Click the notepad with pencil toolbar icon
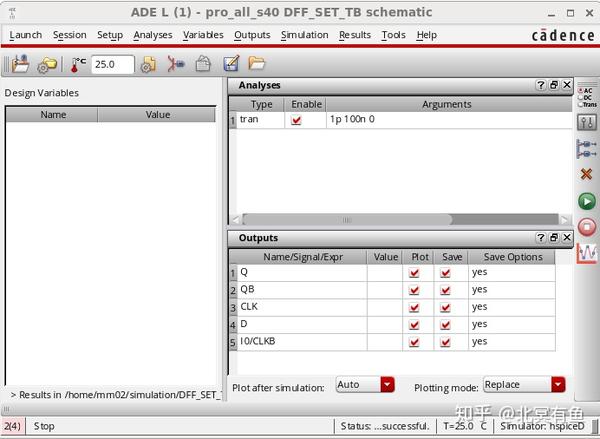Viewport: 600px width, 439px height. (x=231, y=64)
